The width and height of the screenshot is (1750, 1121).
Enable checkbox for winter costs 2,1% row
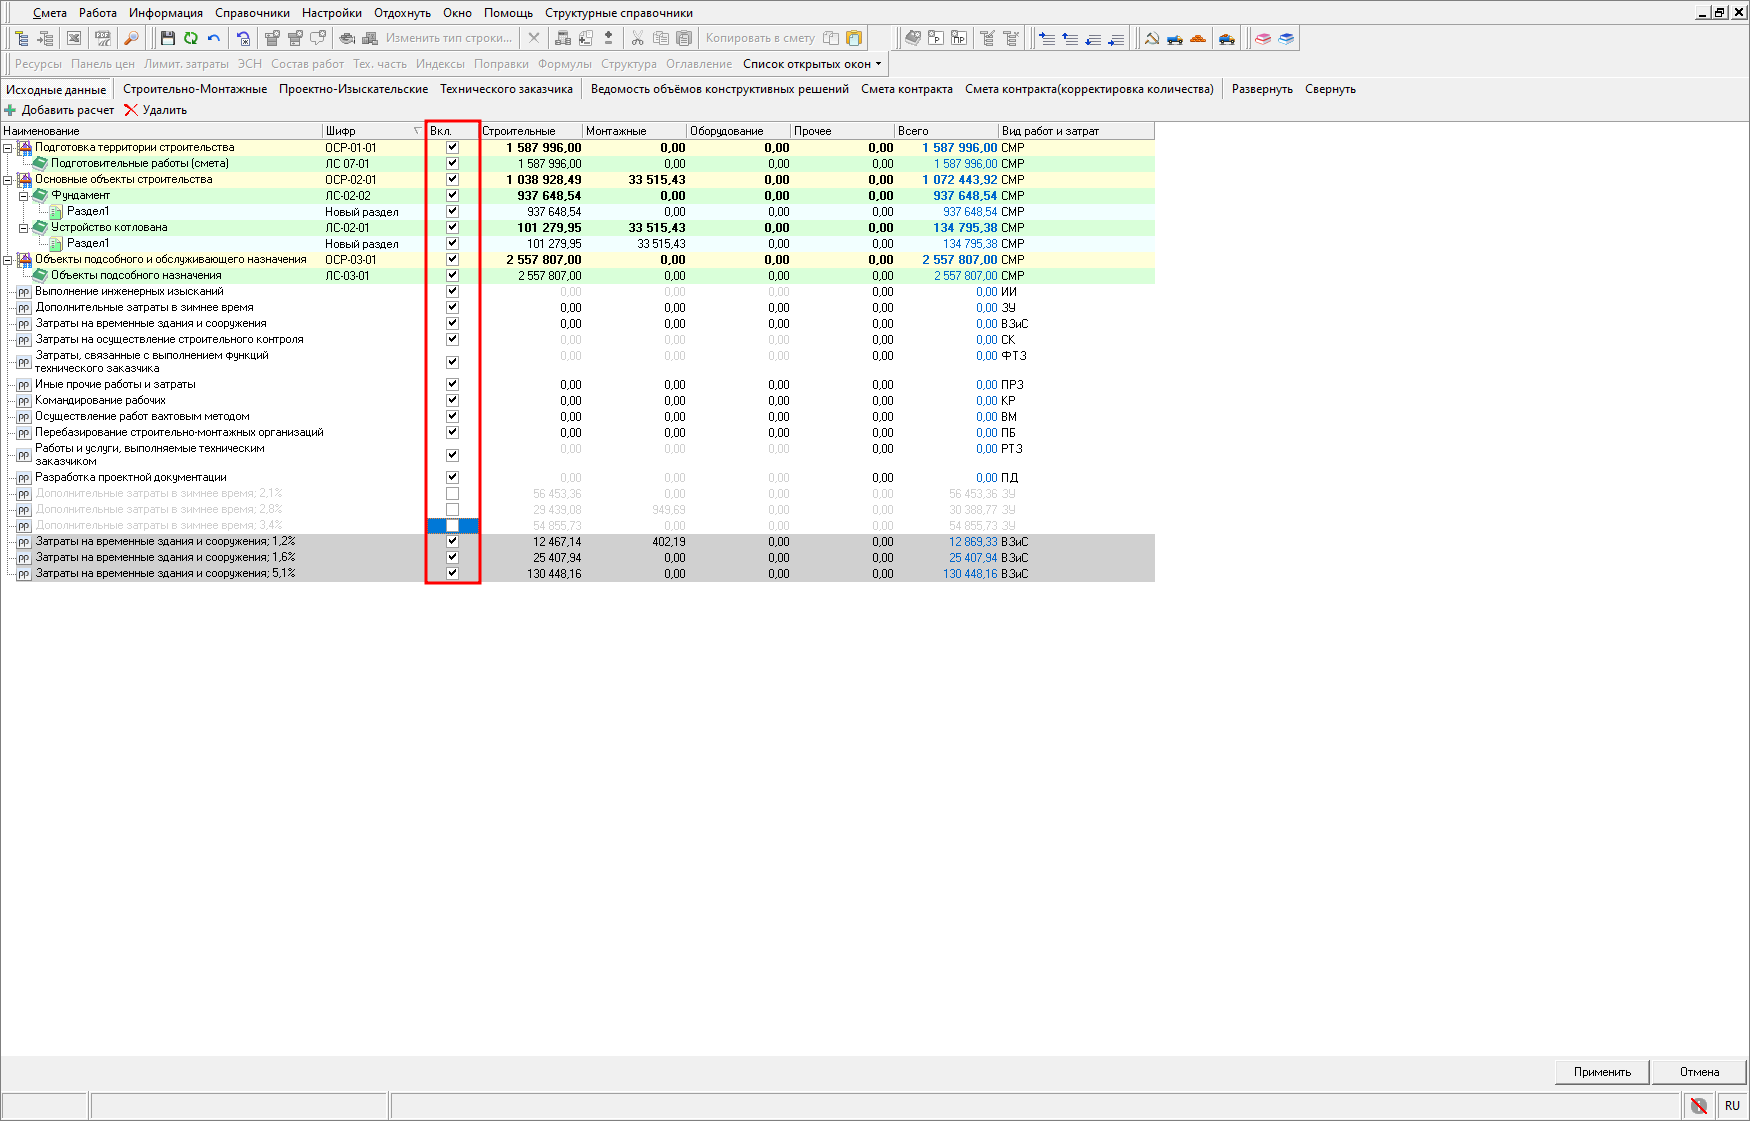pyautogui.click(x=452, y=493)
